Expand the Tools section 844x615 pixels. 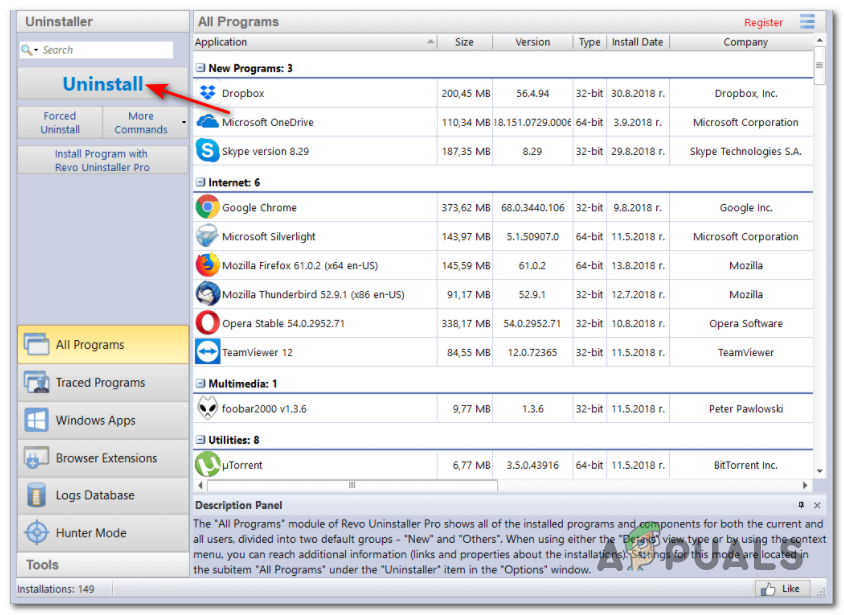103,564
